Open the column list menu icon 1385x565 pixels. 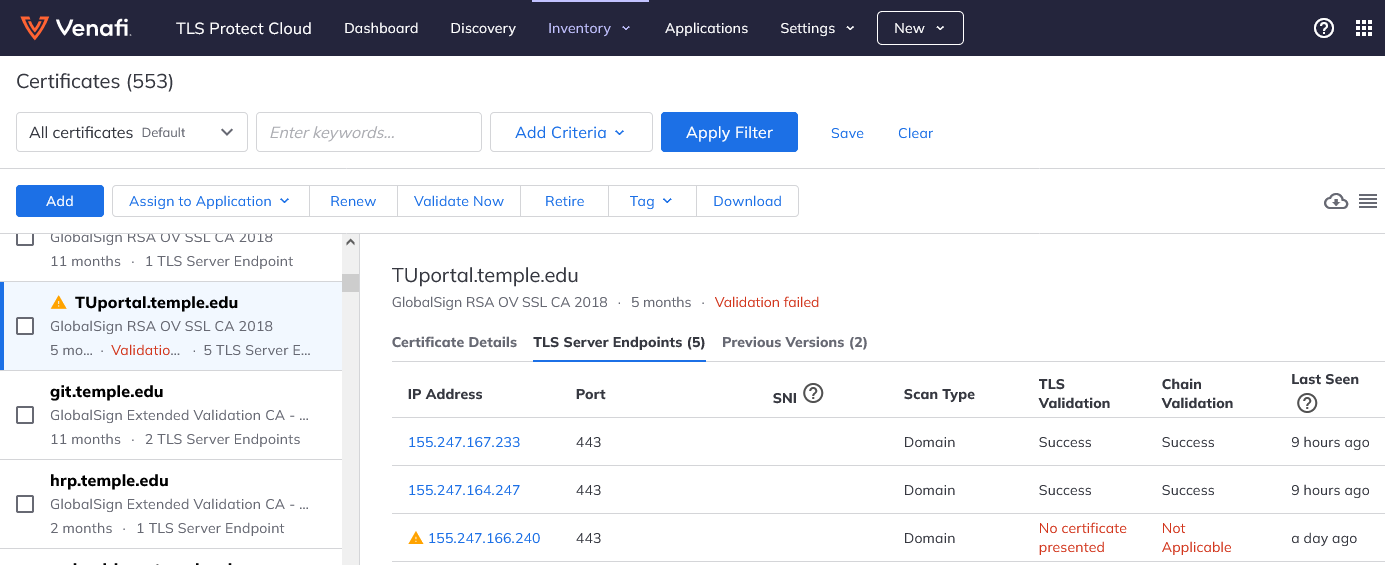[1368, 201]
